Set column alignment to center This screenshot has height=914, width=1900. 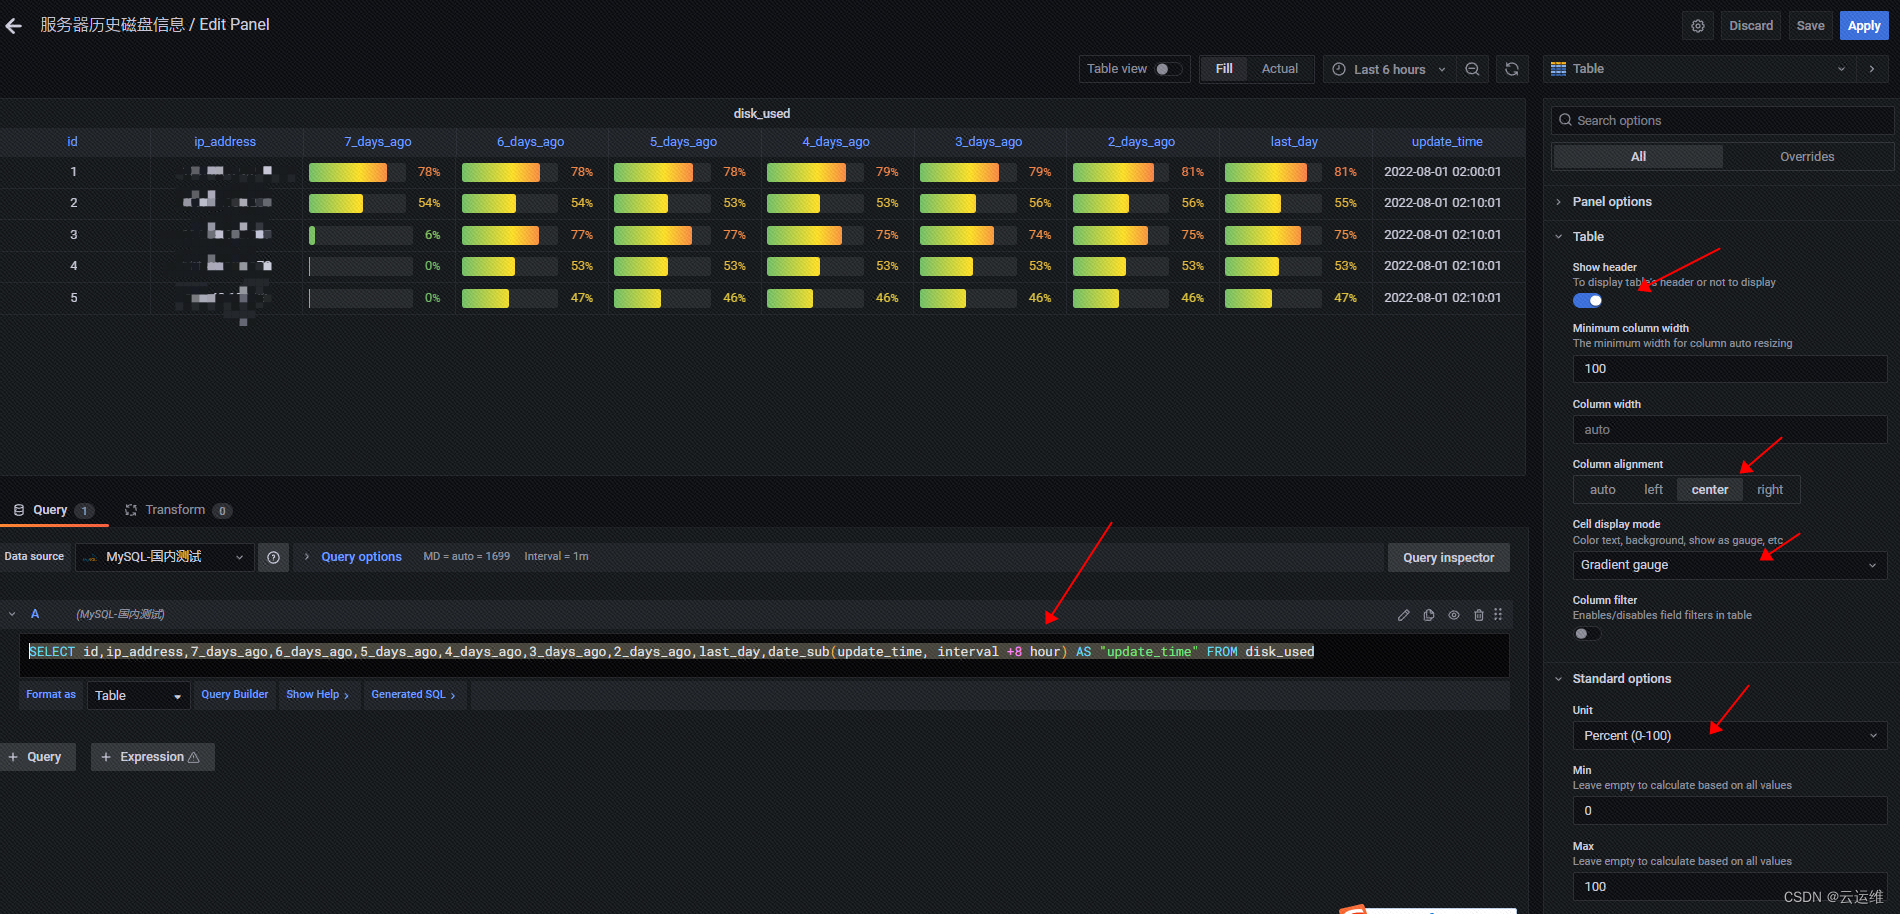point(1710,490)
